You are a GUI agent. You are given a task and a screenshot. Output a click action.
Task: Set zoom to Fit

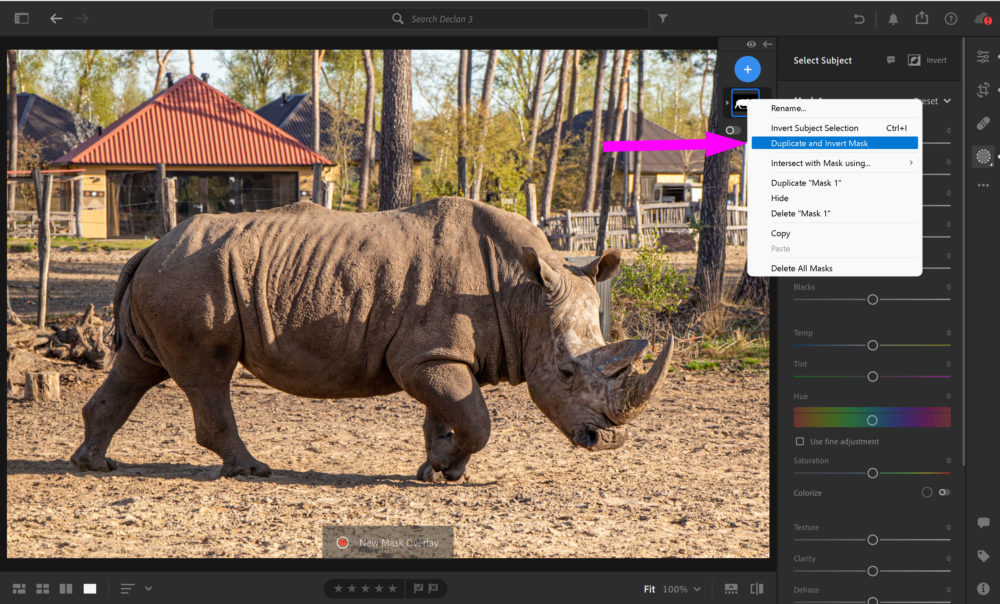coord(649,589)
